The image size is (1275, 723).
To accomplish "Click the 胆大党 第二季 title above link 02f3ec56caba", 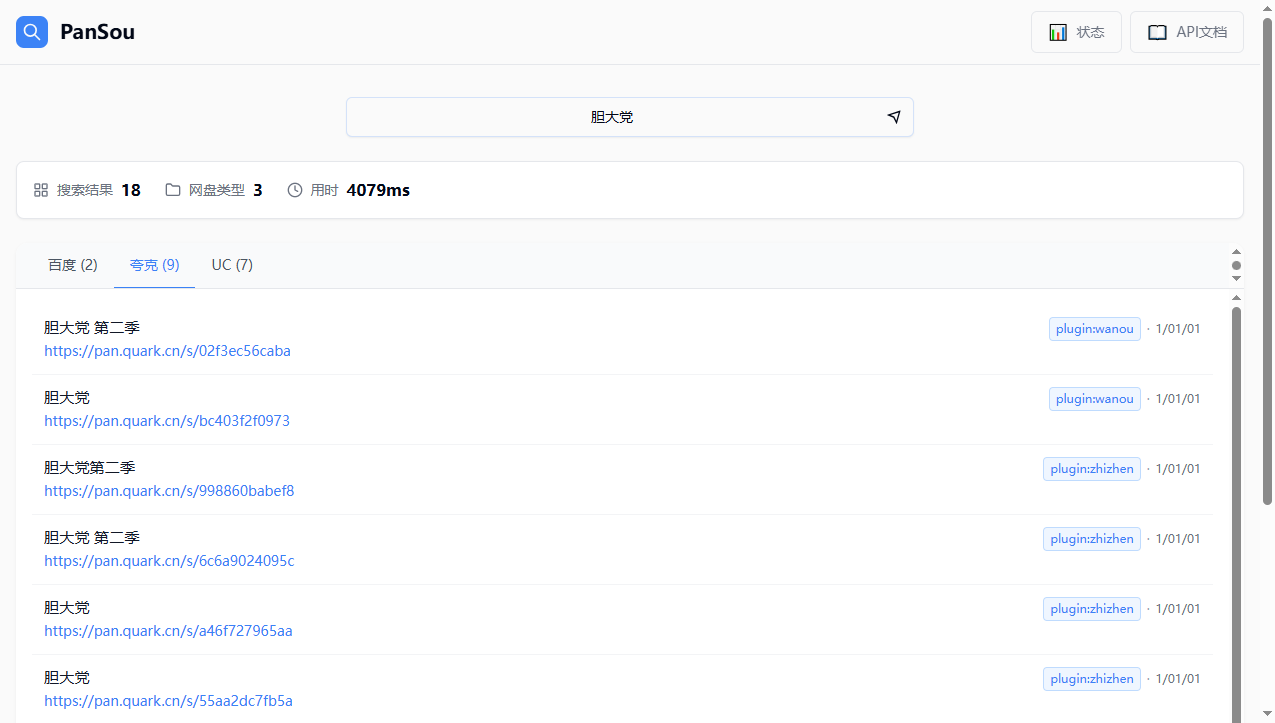I will pyautogui.click(x=92, y=327).
